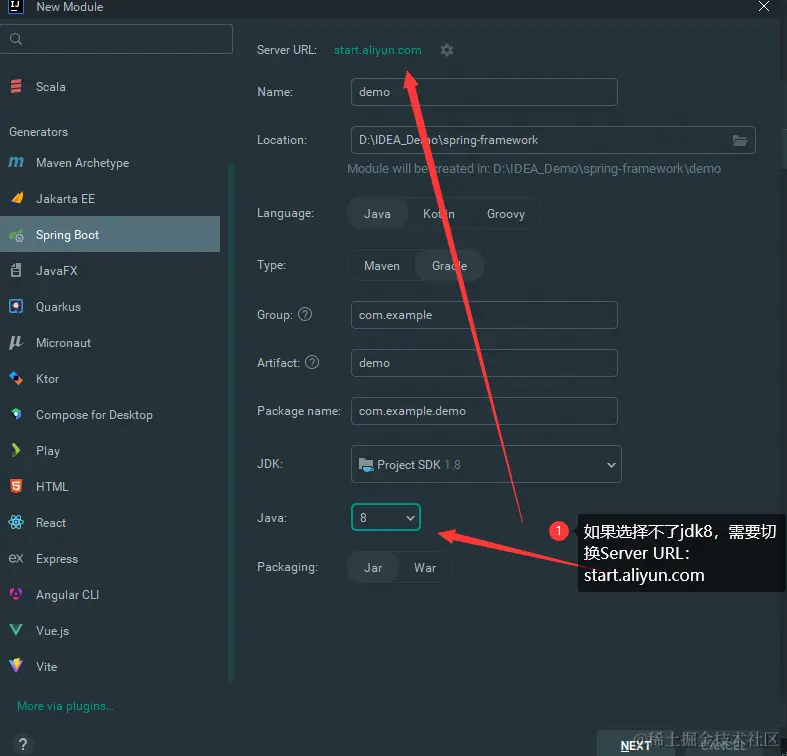Click the React atom icon
Viewport: 787px width, 756px height.
(x=16, y=522)
